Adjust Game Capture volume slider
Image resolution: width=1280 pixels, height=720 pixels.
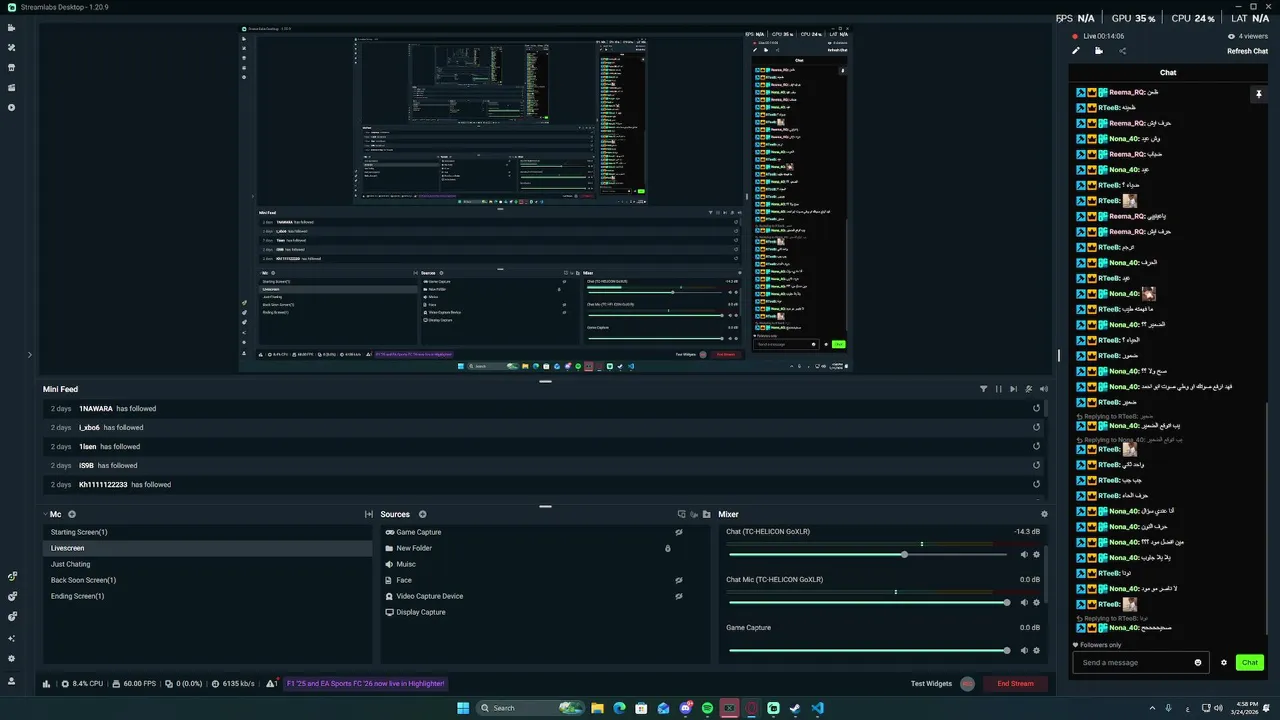tap(868, 650)
